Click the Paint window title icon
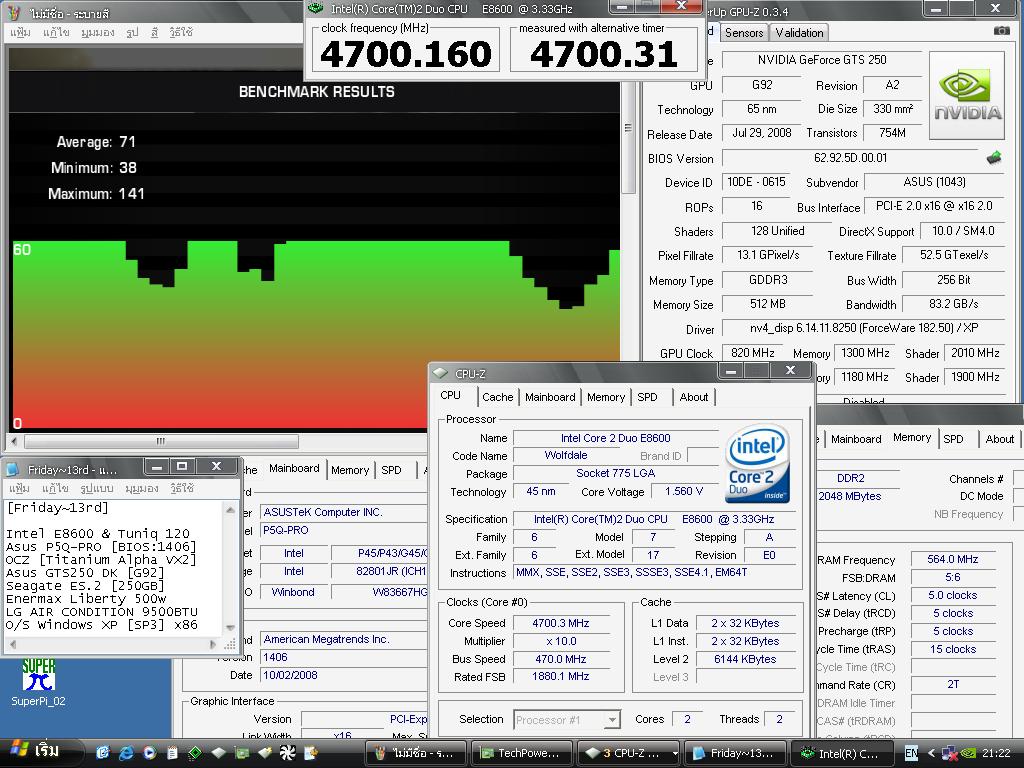Viewport: 1024px width, 768px height. (14, 13)
